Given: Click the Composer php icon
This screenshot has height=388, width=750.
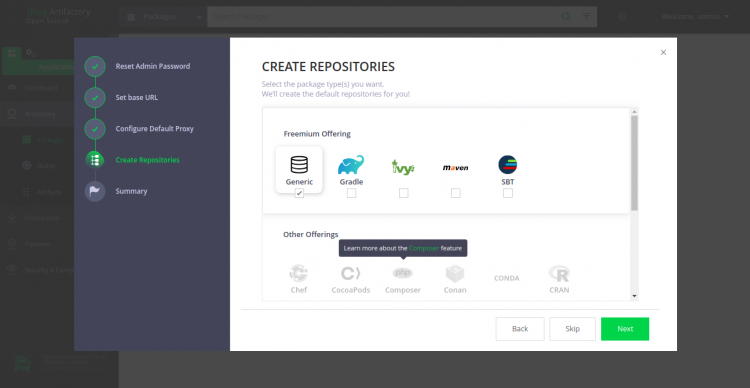Looking at the screenshot, I should coord(403,273).
